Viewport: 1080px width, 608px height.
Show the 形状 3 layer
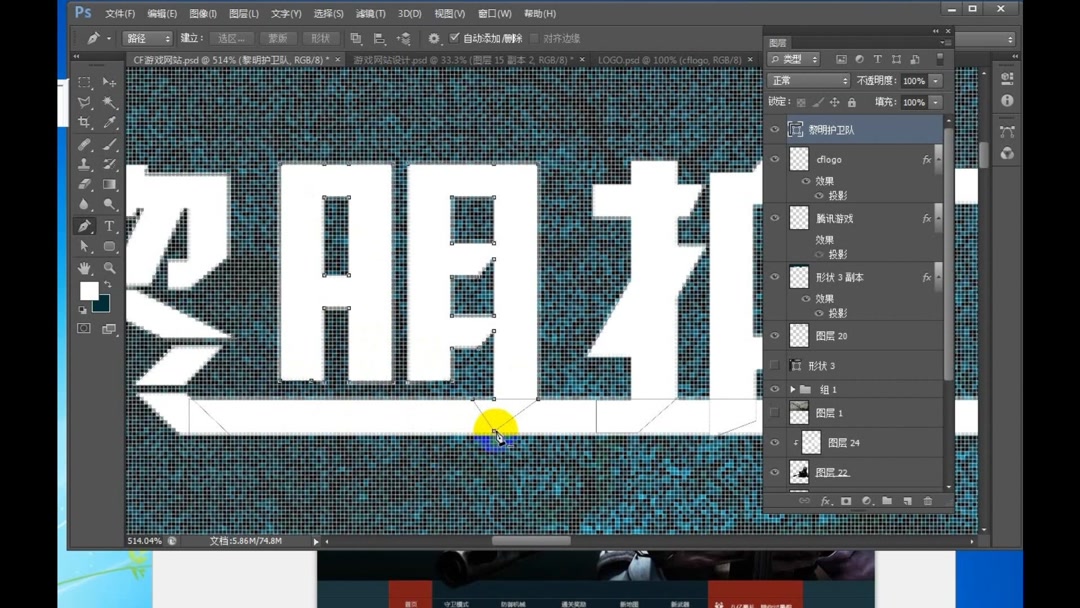click(x=775, y=365)
